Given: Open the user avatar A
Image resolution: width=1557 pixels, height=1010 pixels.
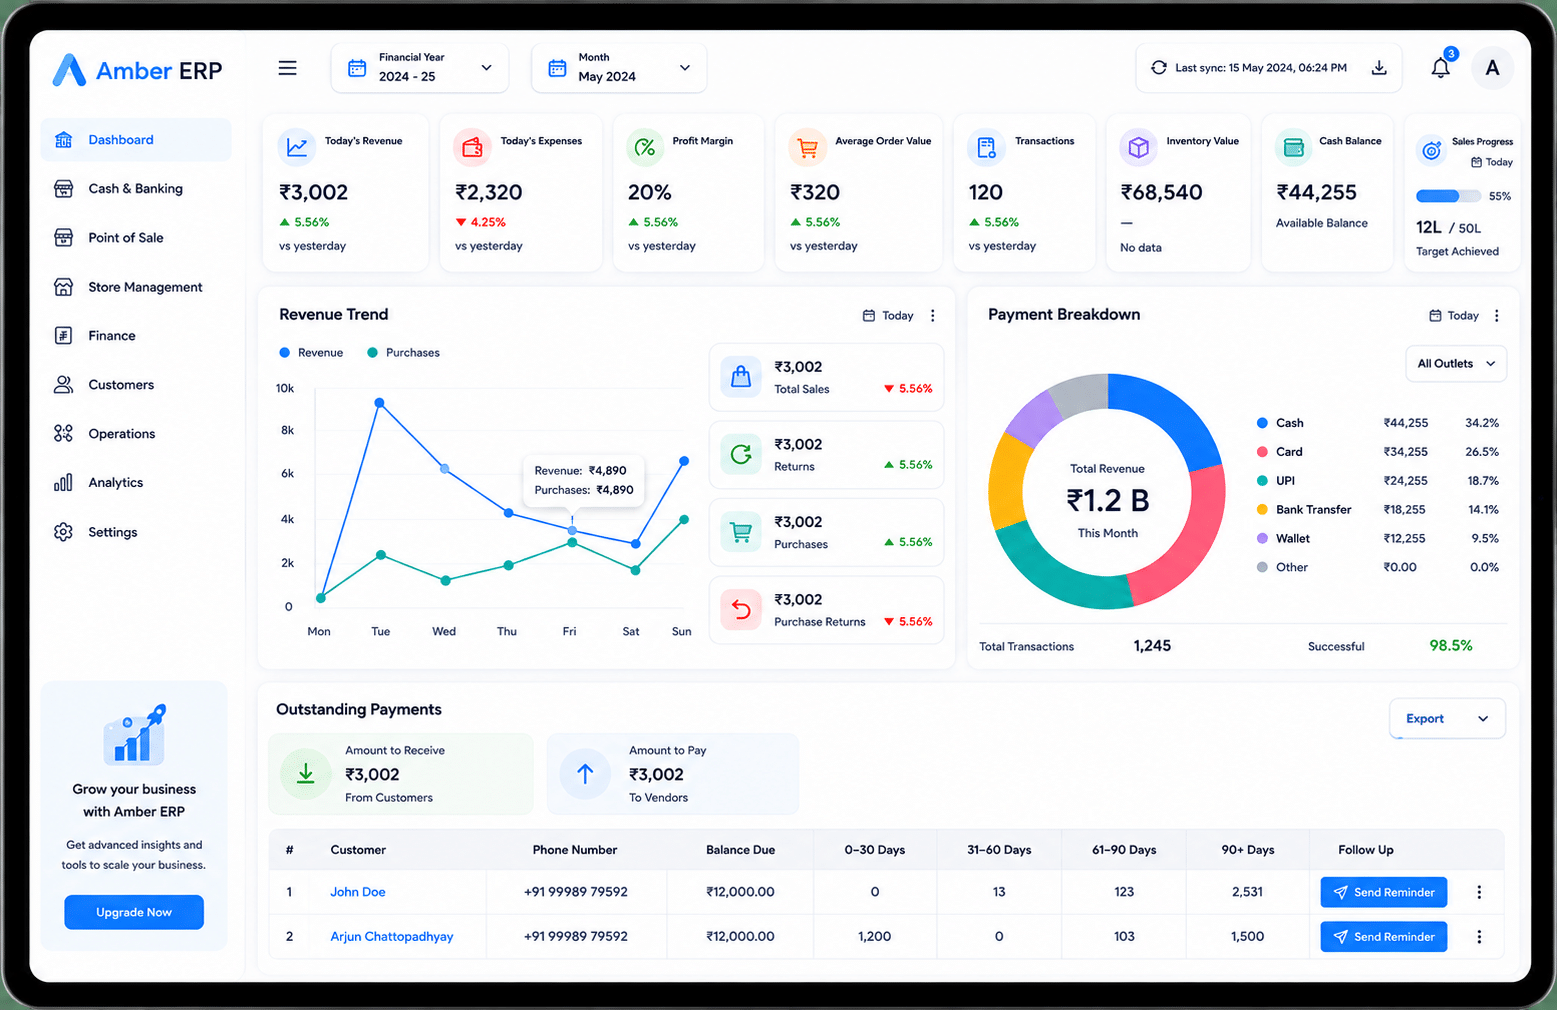Looking at the screenshot, I should tap(1492, 68).
